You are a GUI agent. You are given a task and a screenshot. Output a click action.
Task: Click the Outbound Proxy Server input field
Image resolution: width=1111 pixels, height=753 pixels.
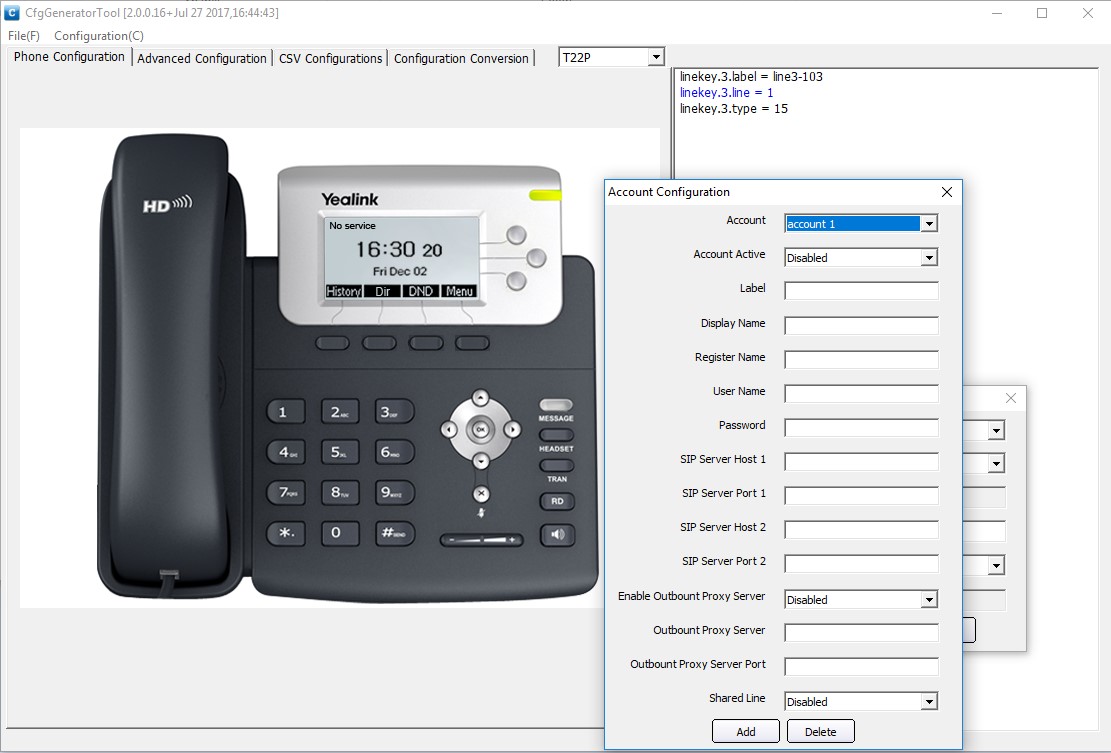(x=861, y=632)
